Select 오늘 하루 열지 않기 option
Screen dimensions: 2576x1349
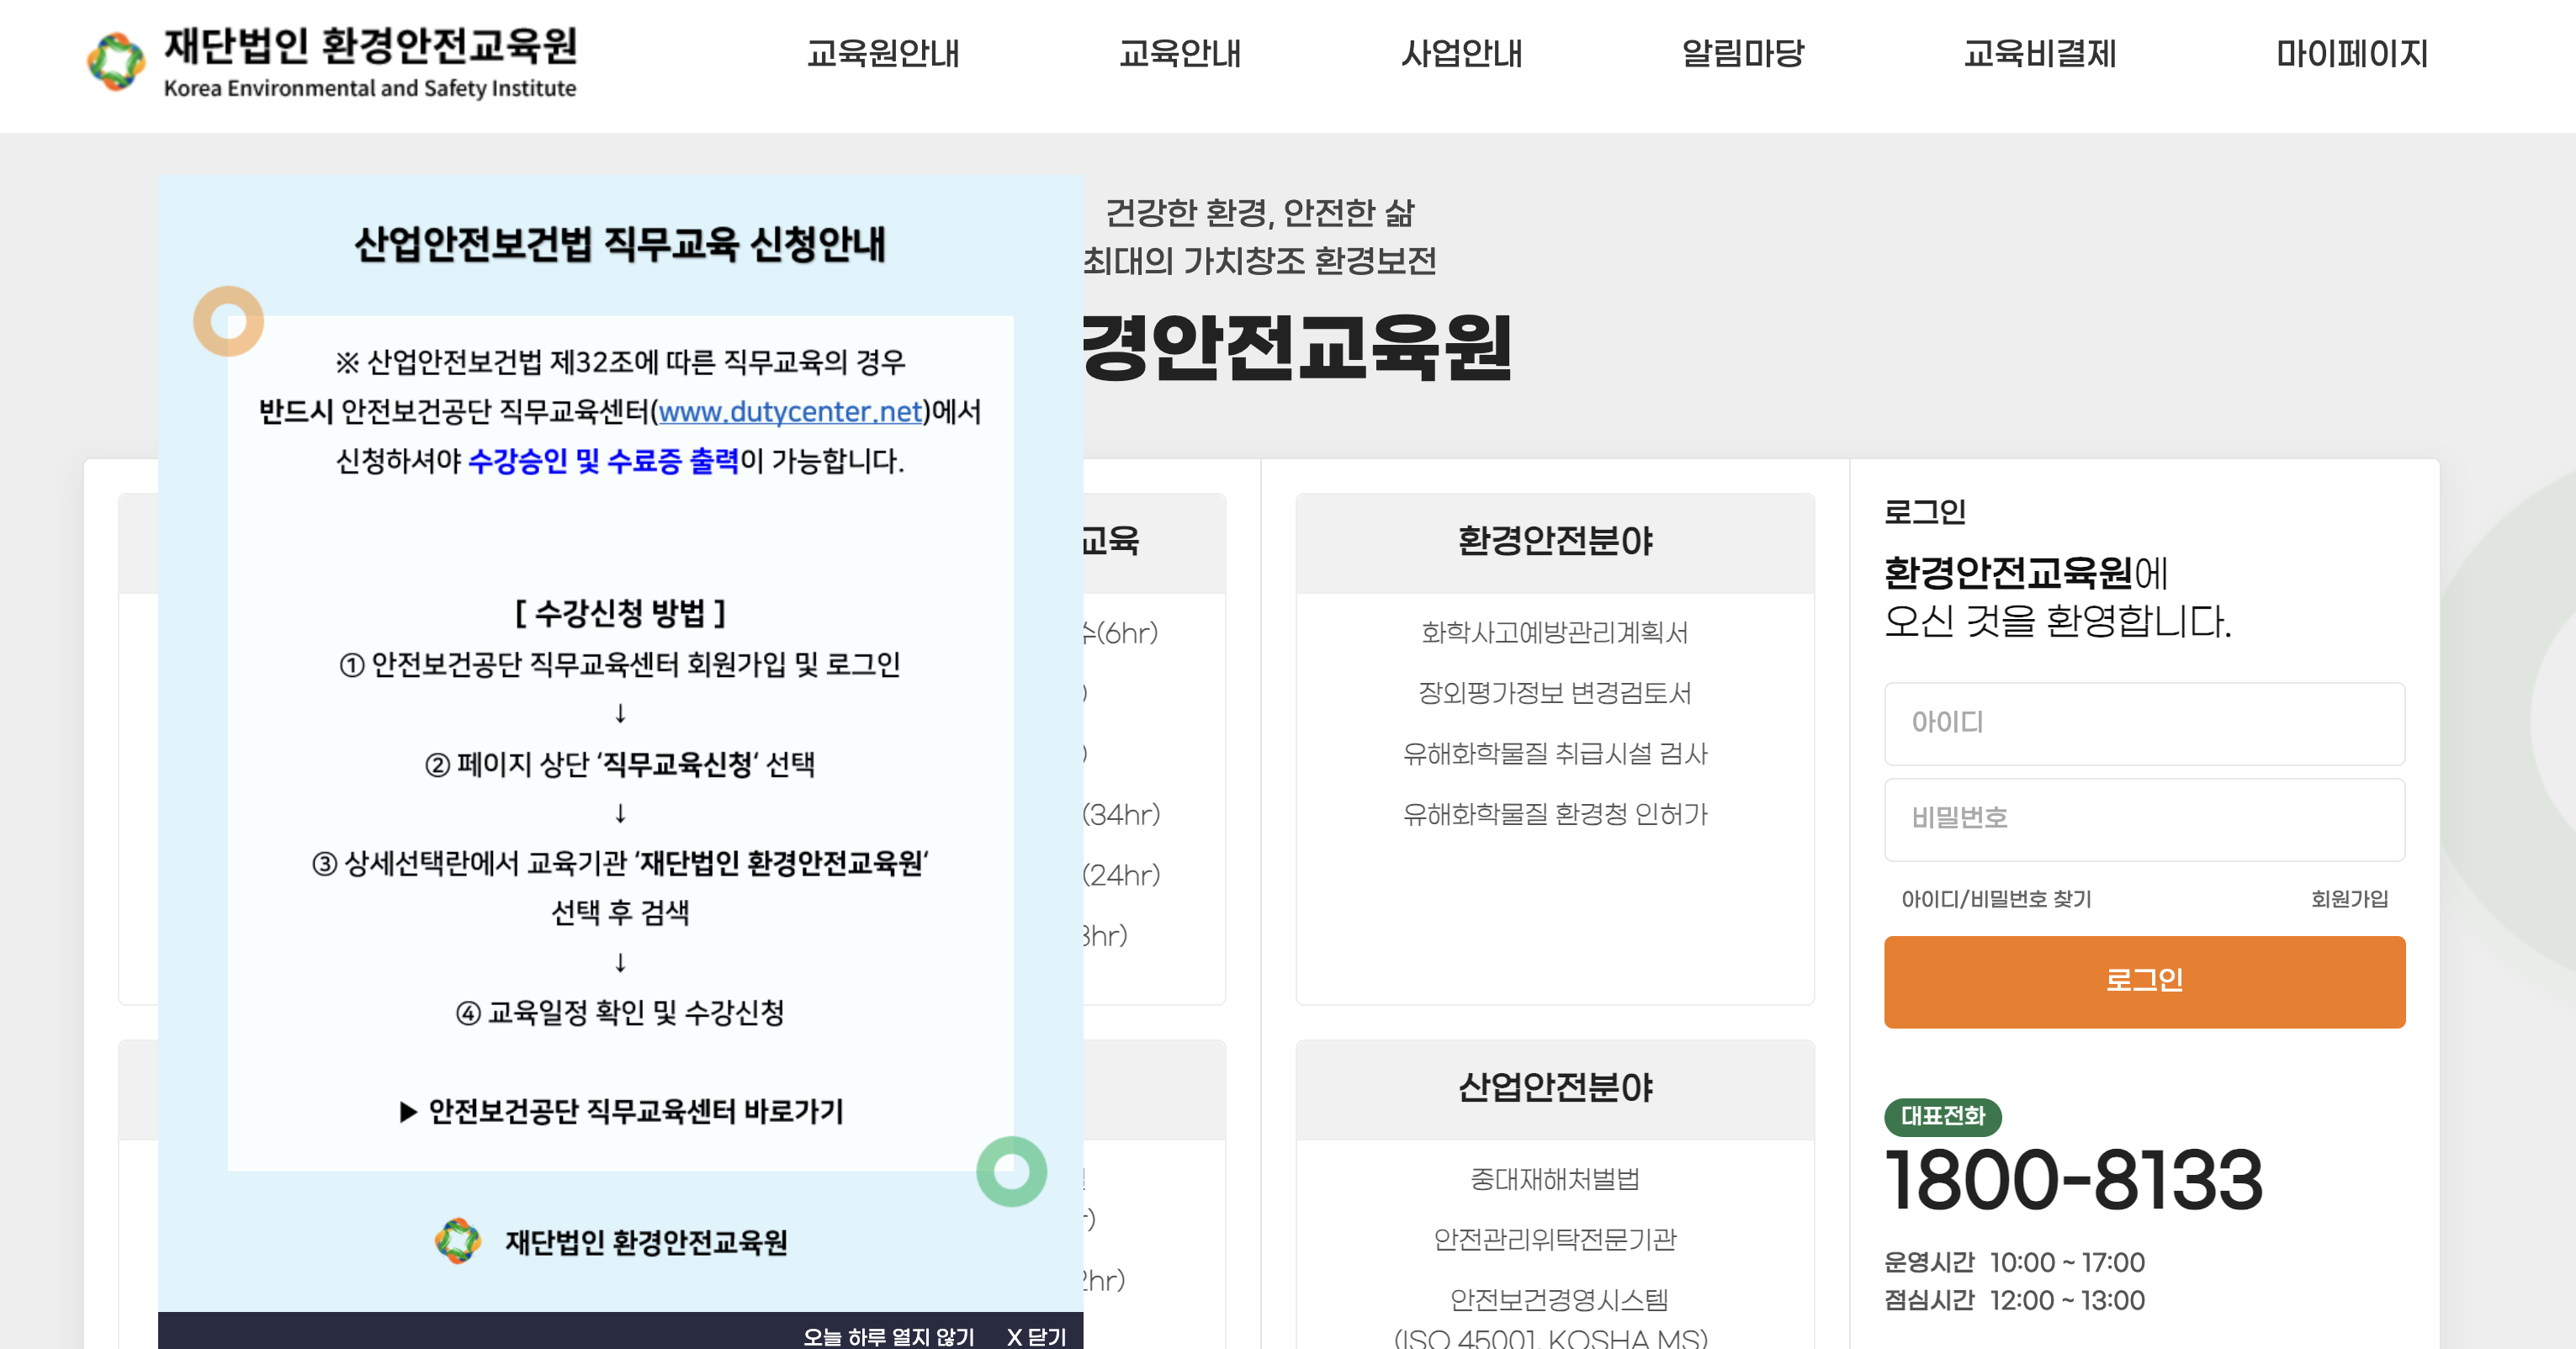[888, 1336]
